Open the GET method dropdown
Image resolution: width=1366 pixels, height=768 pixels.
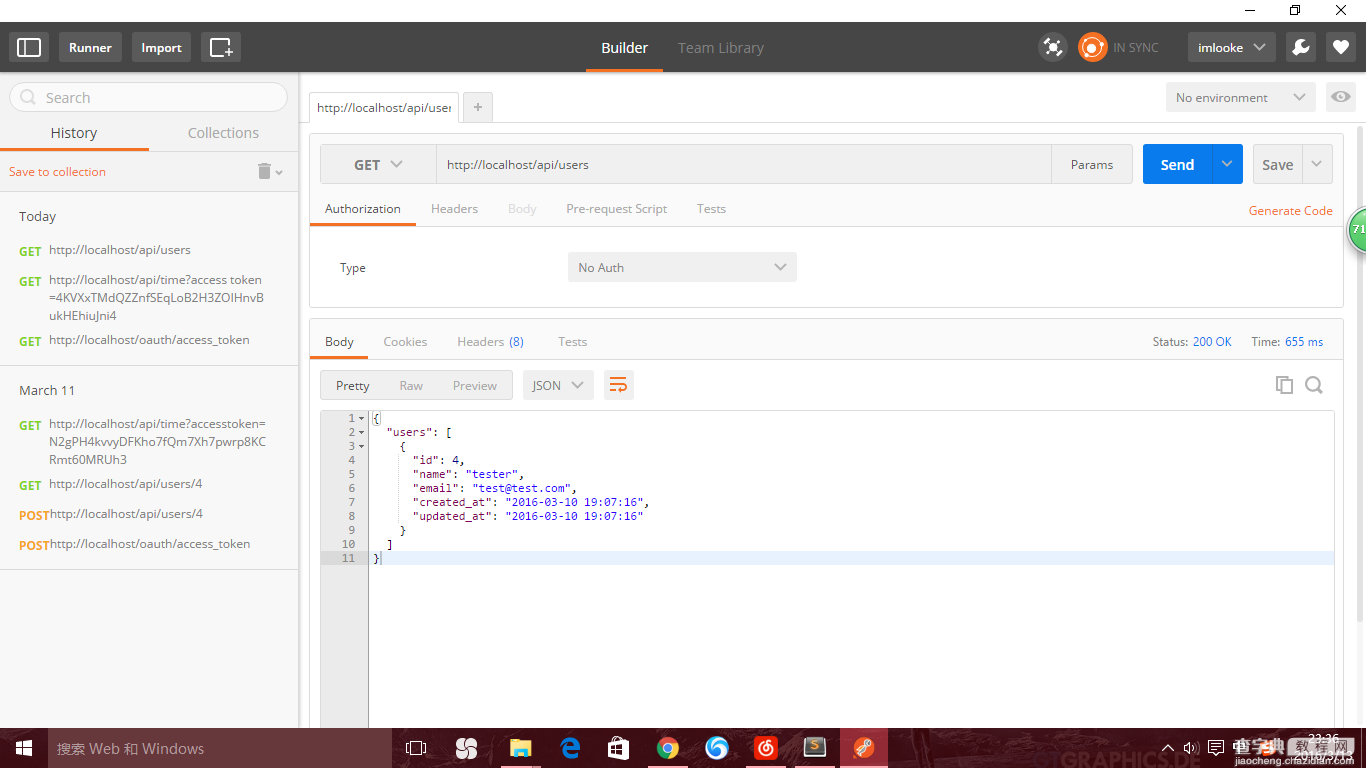378,164
